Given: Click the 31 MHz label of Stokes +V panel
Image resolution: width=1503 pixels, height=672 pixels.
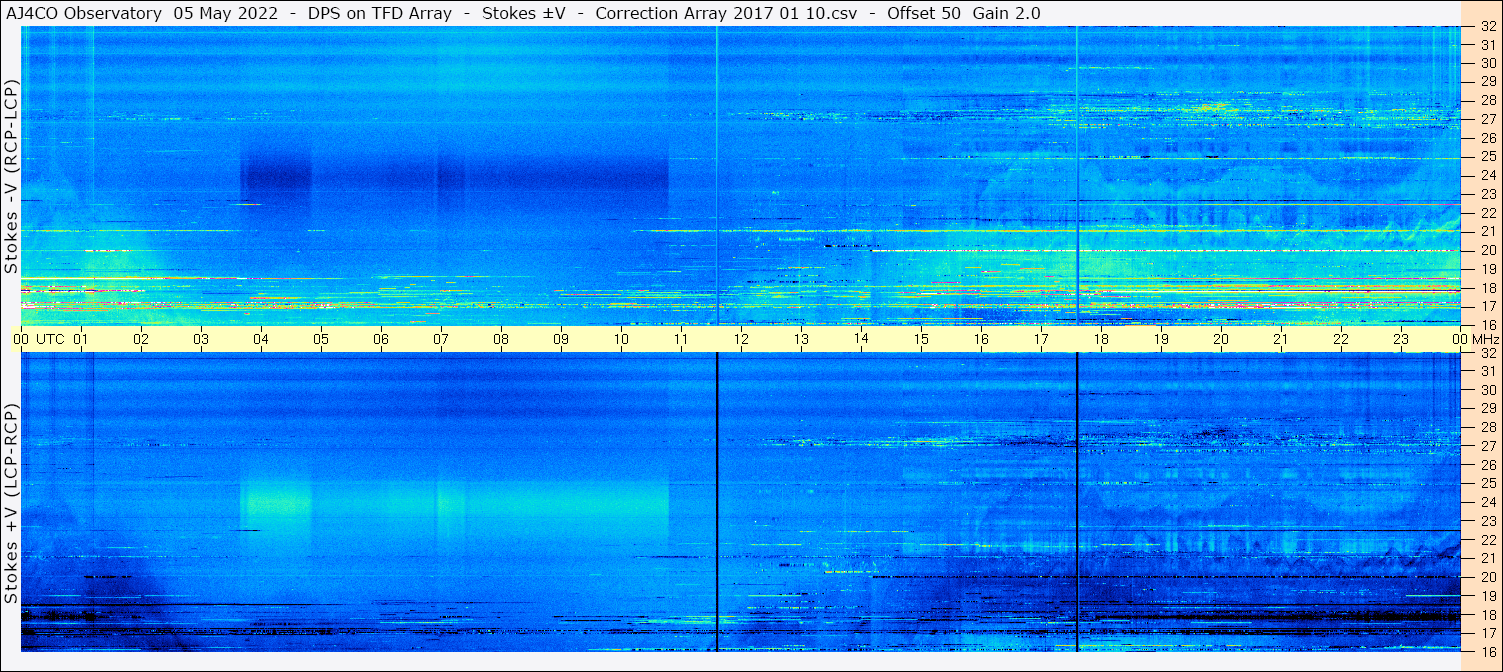Looking at the screenshot, I should coord(1488,371).
